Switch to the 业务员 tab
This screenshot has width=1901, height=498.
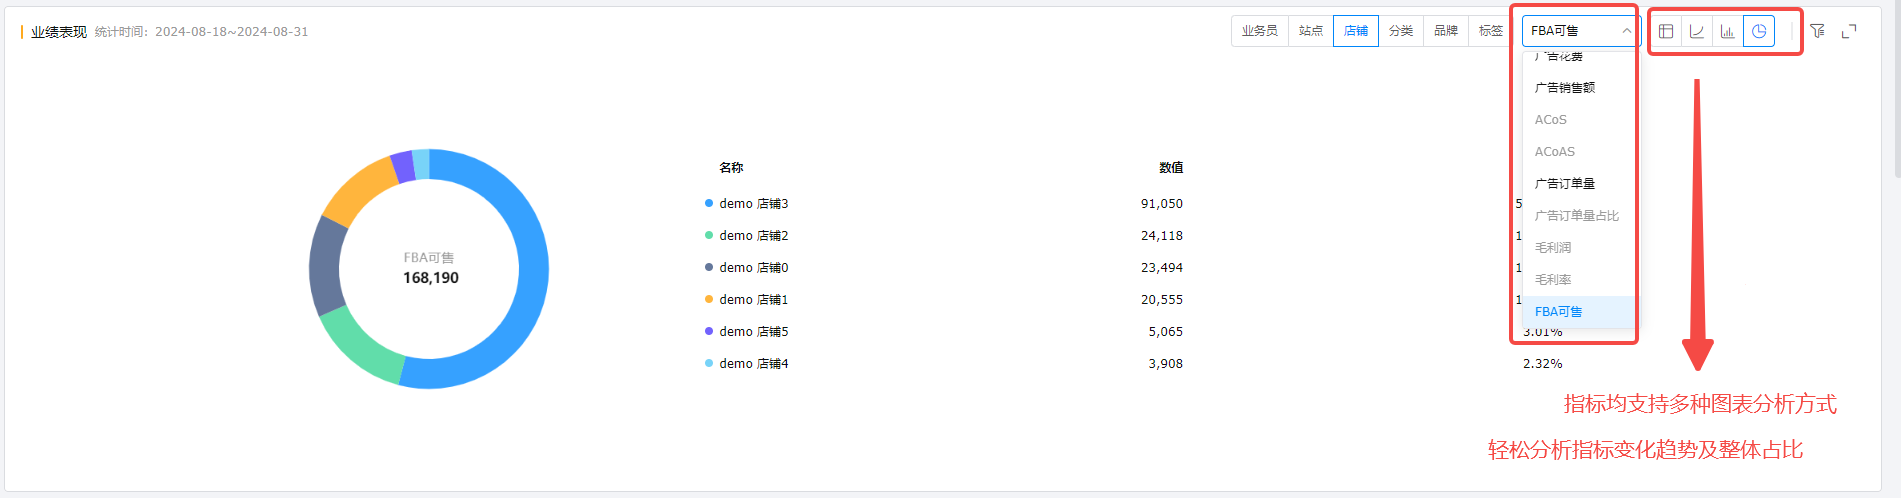(x=1259, y=31)
